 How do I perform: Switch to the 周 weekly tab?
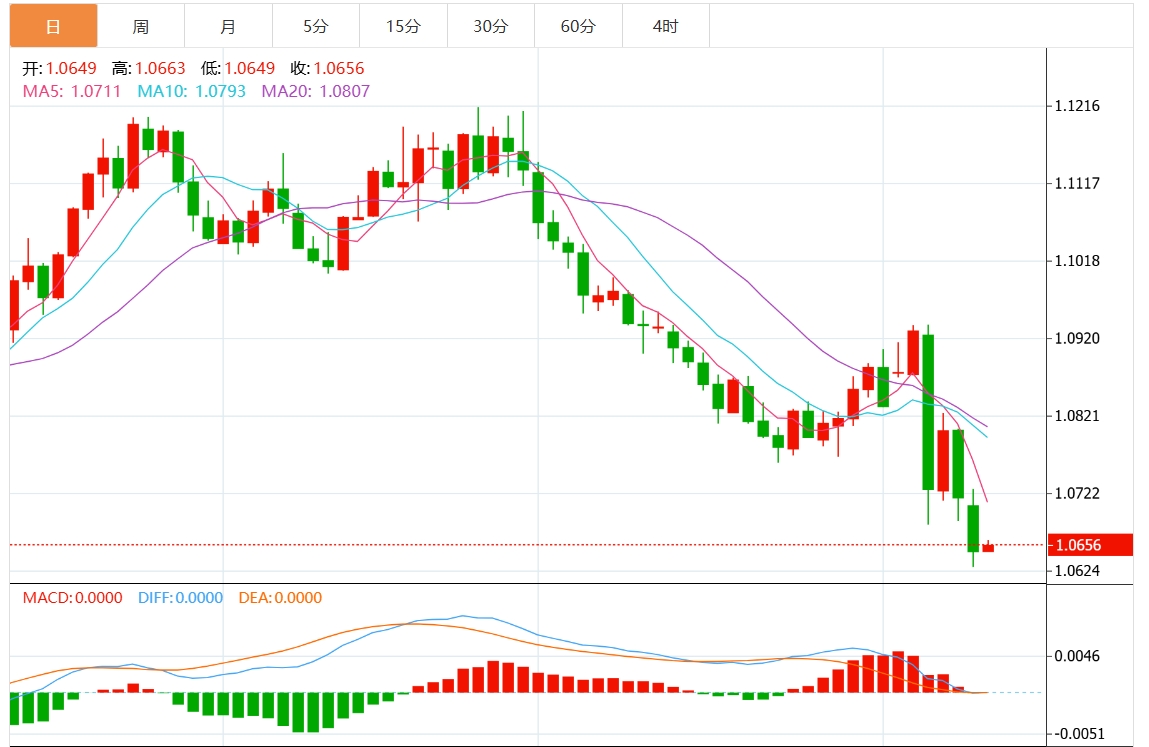(x=141, y=26)
